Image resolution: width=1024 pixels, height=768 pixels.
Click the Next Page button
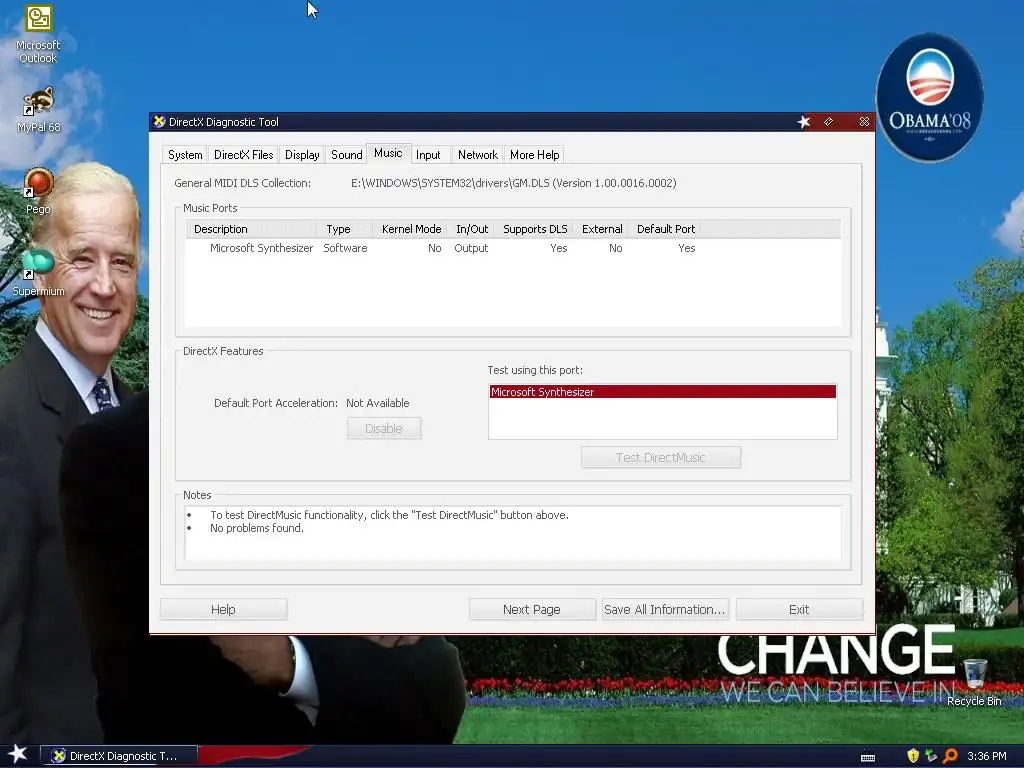tap(532, 609)
